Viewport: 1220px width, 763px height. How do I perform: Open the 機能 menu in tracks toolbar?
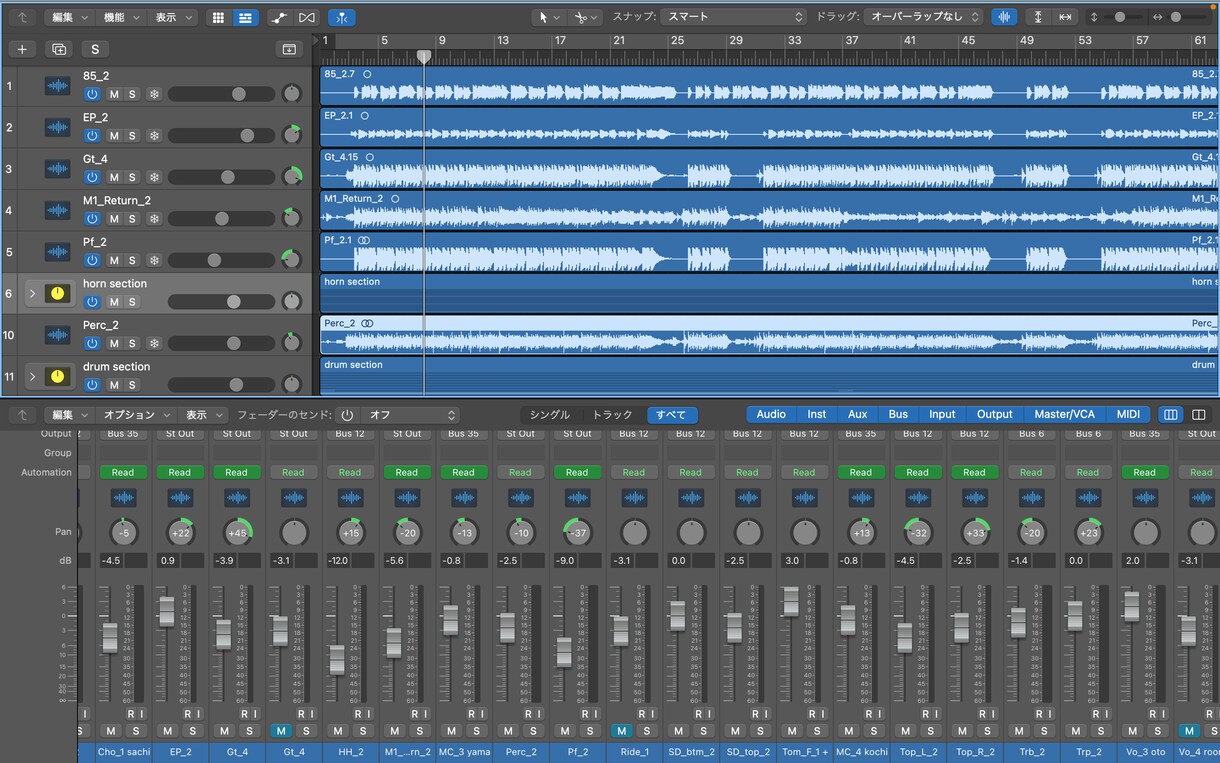121,17
